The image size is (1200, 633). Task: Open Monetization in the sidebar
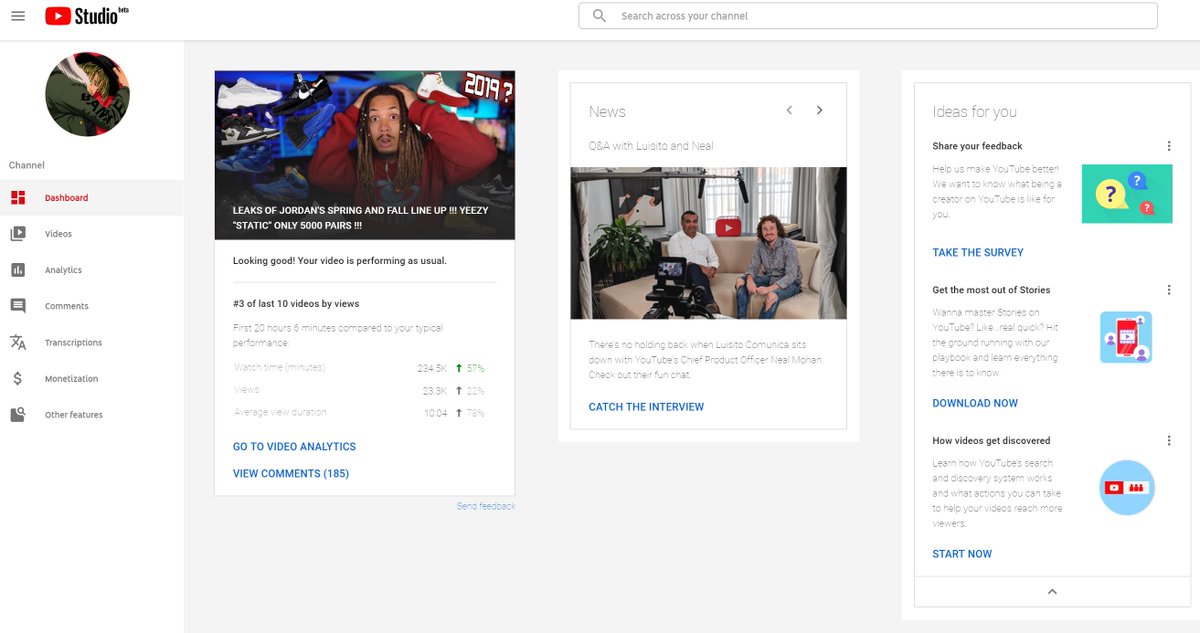pyautogui.click(x=91, y=379)
